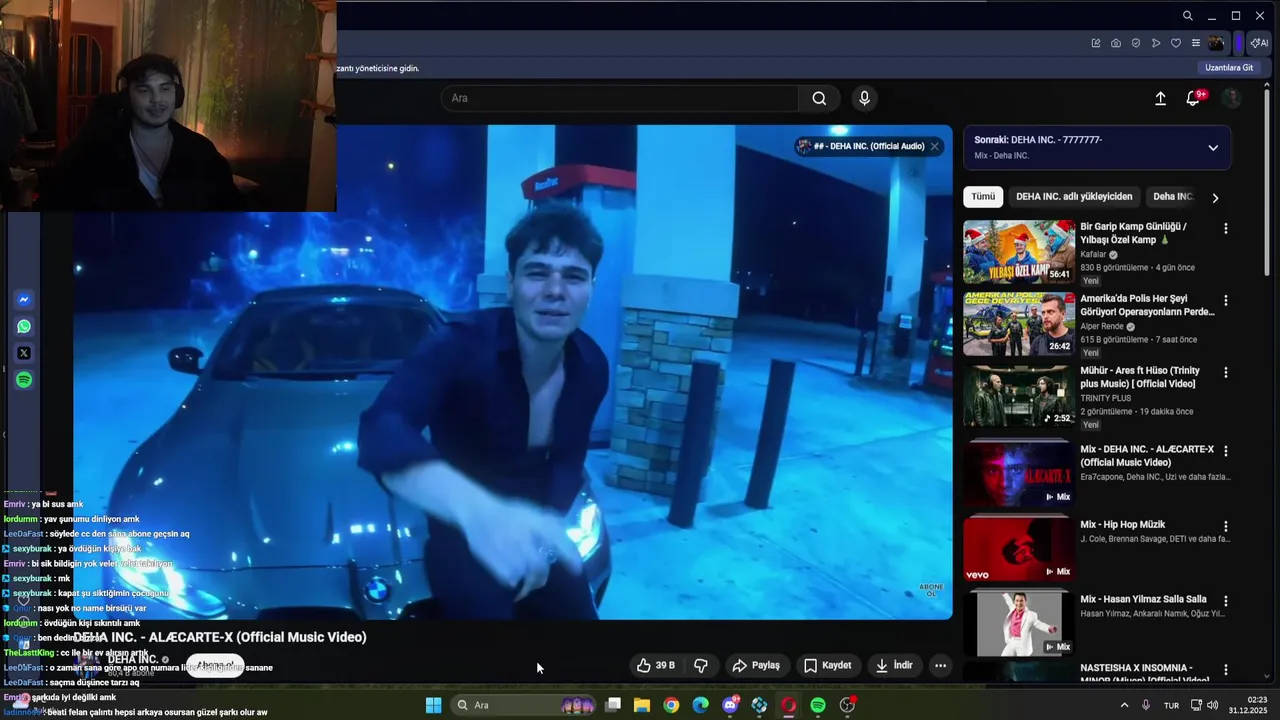Expand the Sonraki playlist chevron
Viewport: 1280px width, 720px height.
pos(1213,148)
